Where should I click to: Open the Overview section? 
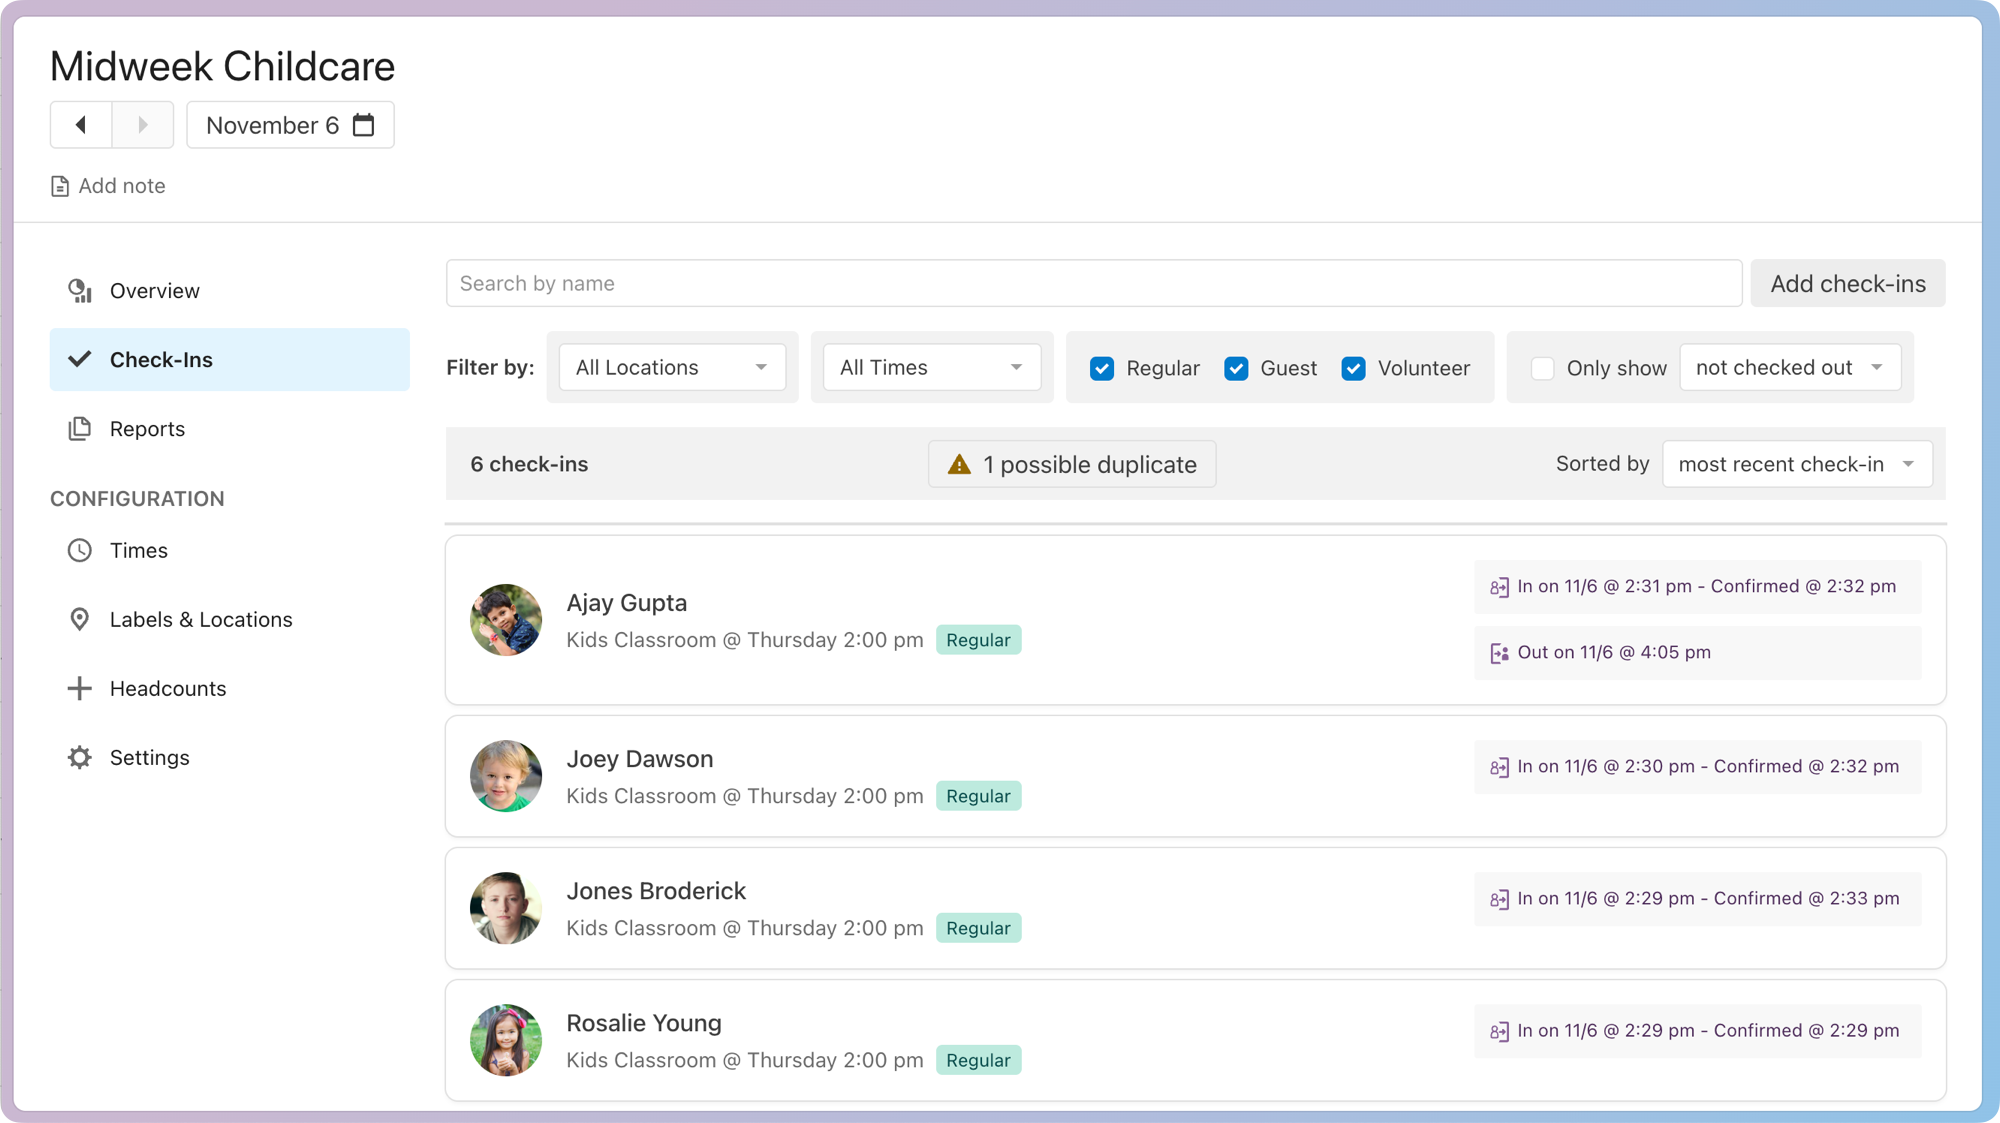tap(154, 291)
